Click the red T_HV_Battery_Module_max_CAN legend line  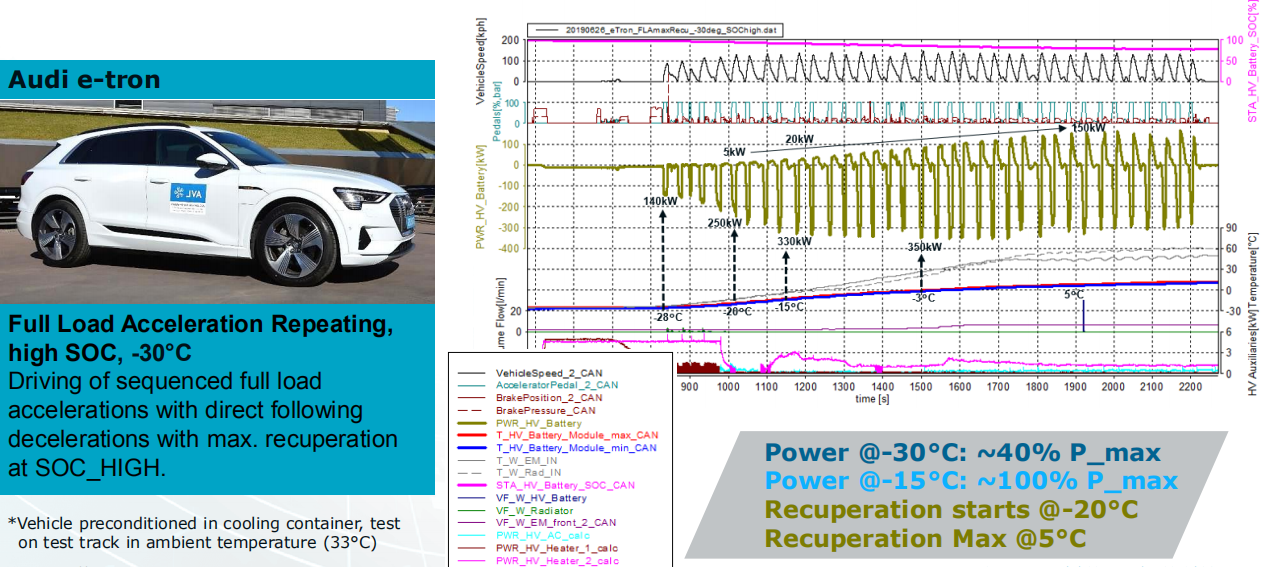click(x=472, y=435)
